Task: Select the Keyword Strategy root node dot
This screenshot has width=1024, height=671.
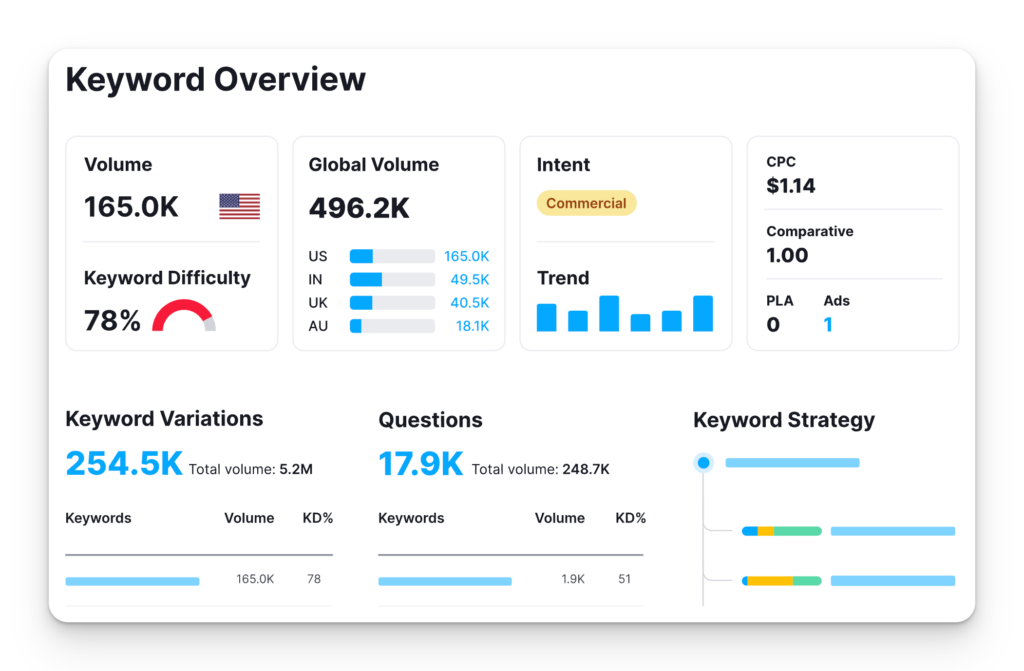Action: coord(703,463)
